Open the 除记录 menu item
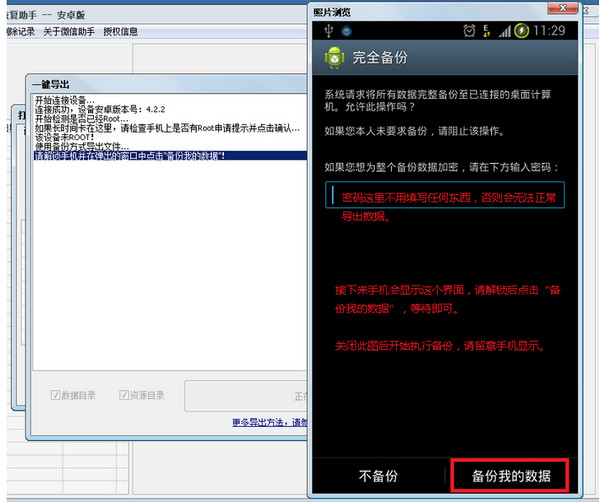The width and height of the screenshot is (600, 502). pos(21,32)
